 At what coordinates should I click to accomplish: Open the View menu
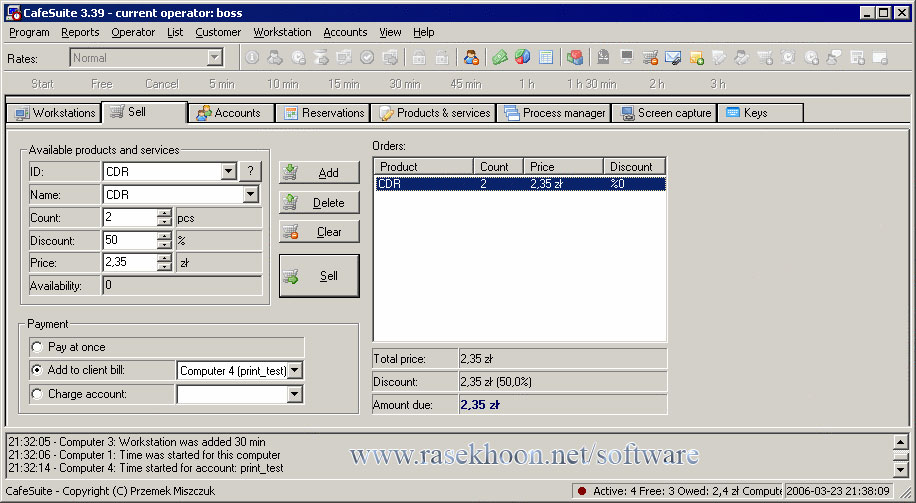[x=390, y=33]
